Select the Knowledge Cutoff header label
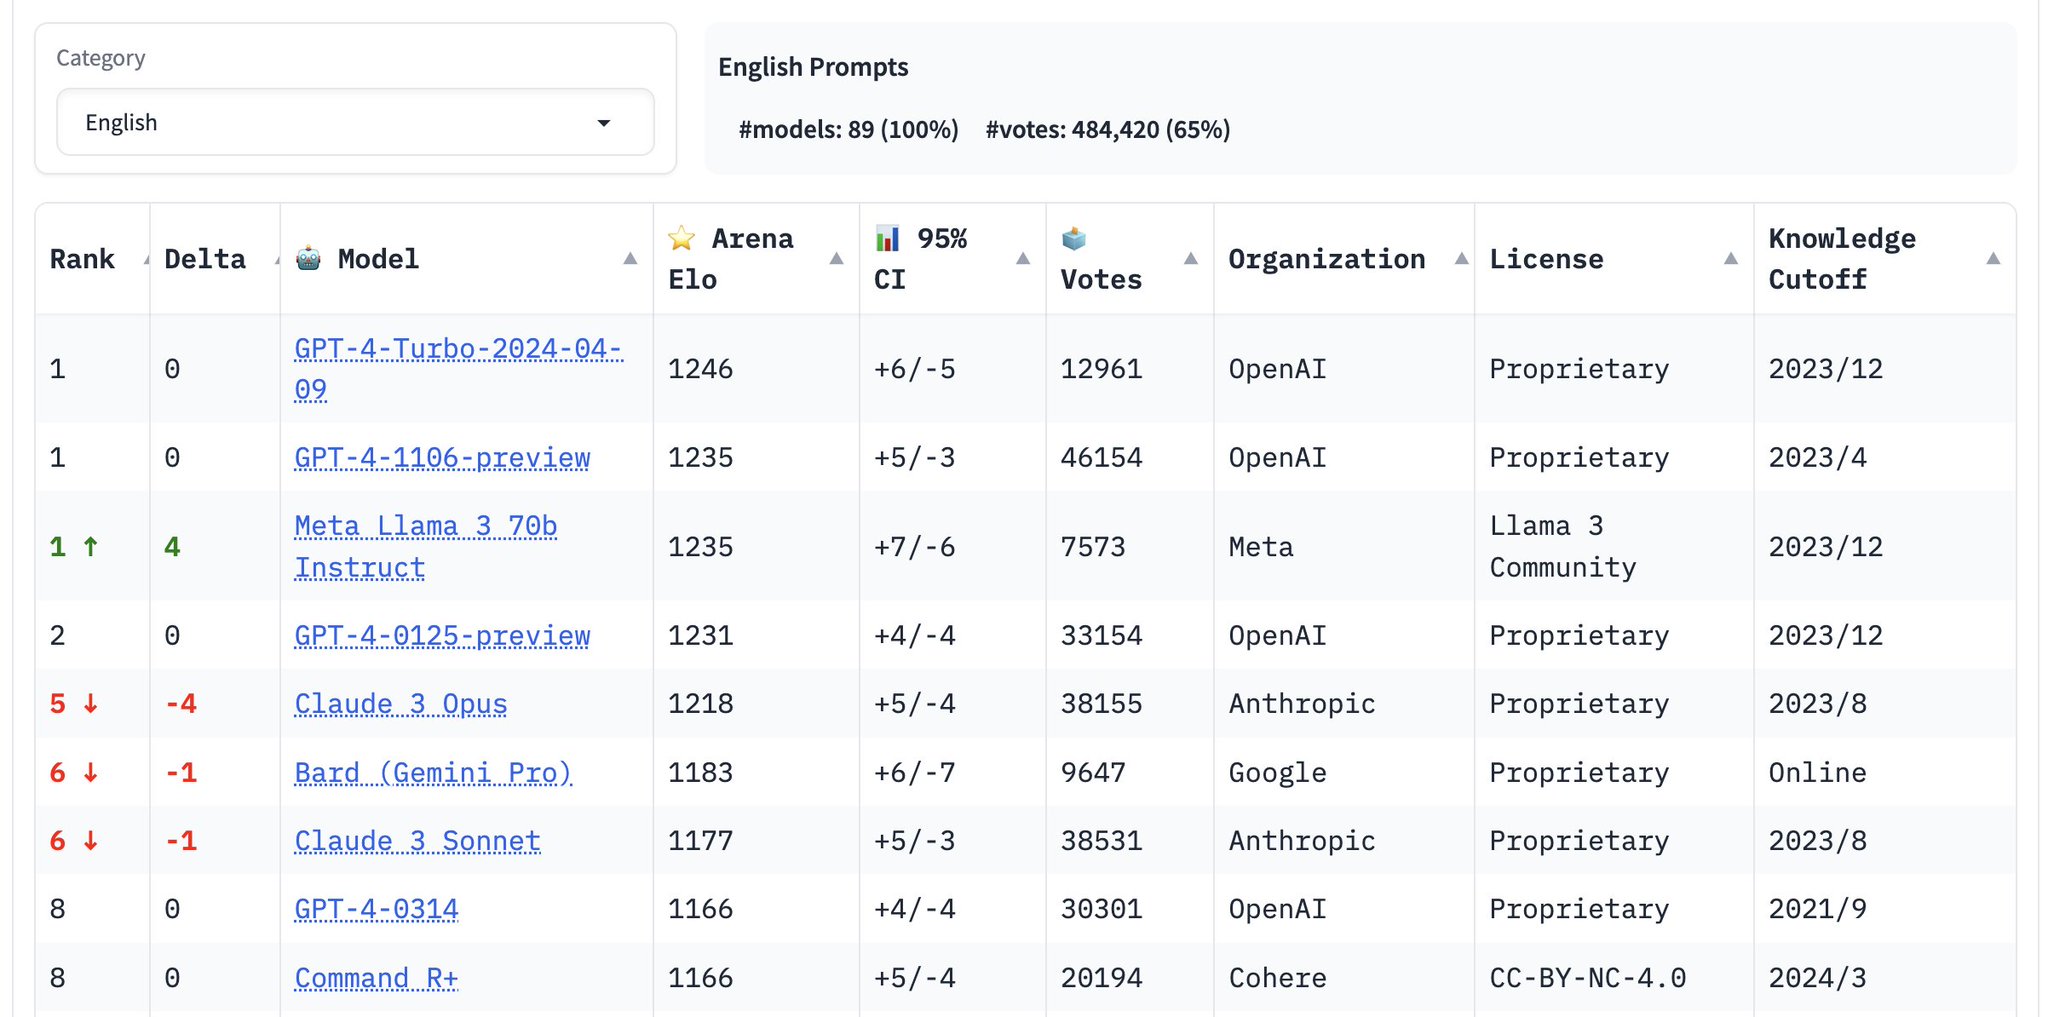Viewport: 2048px width, 1017px height. coord(1842,259)
